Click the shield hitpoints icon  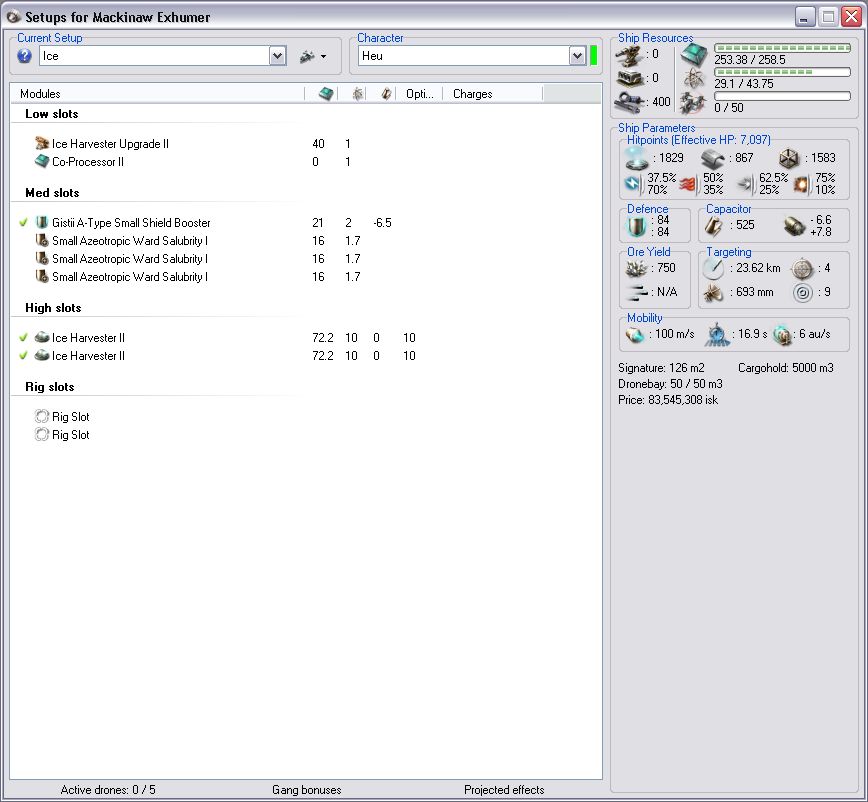click(637, 158)
